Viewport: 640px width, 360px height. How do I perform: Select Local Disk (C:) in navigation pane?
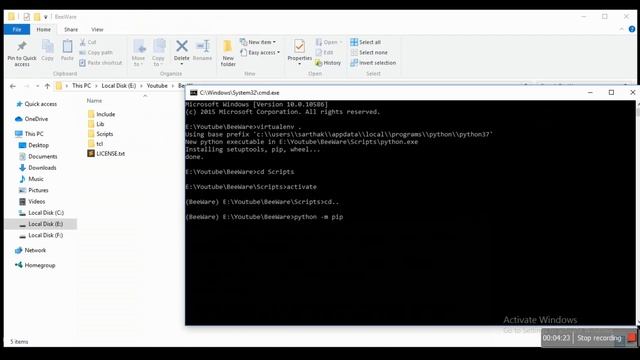pyautogui.click(x=46, y=213)
